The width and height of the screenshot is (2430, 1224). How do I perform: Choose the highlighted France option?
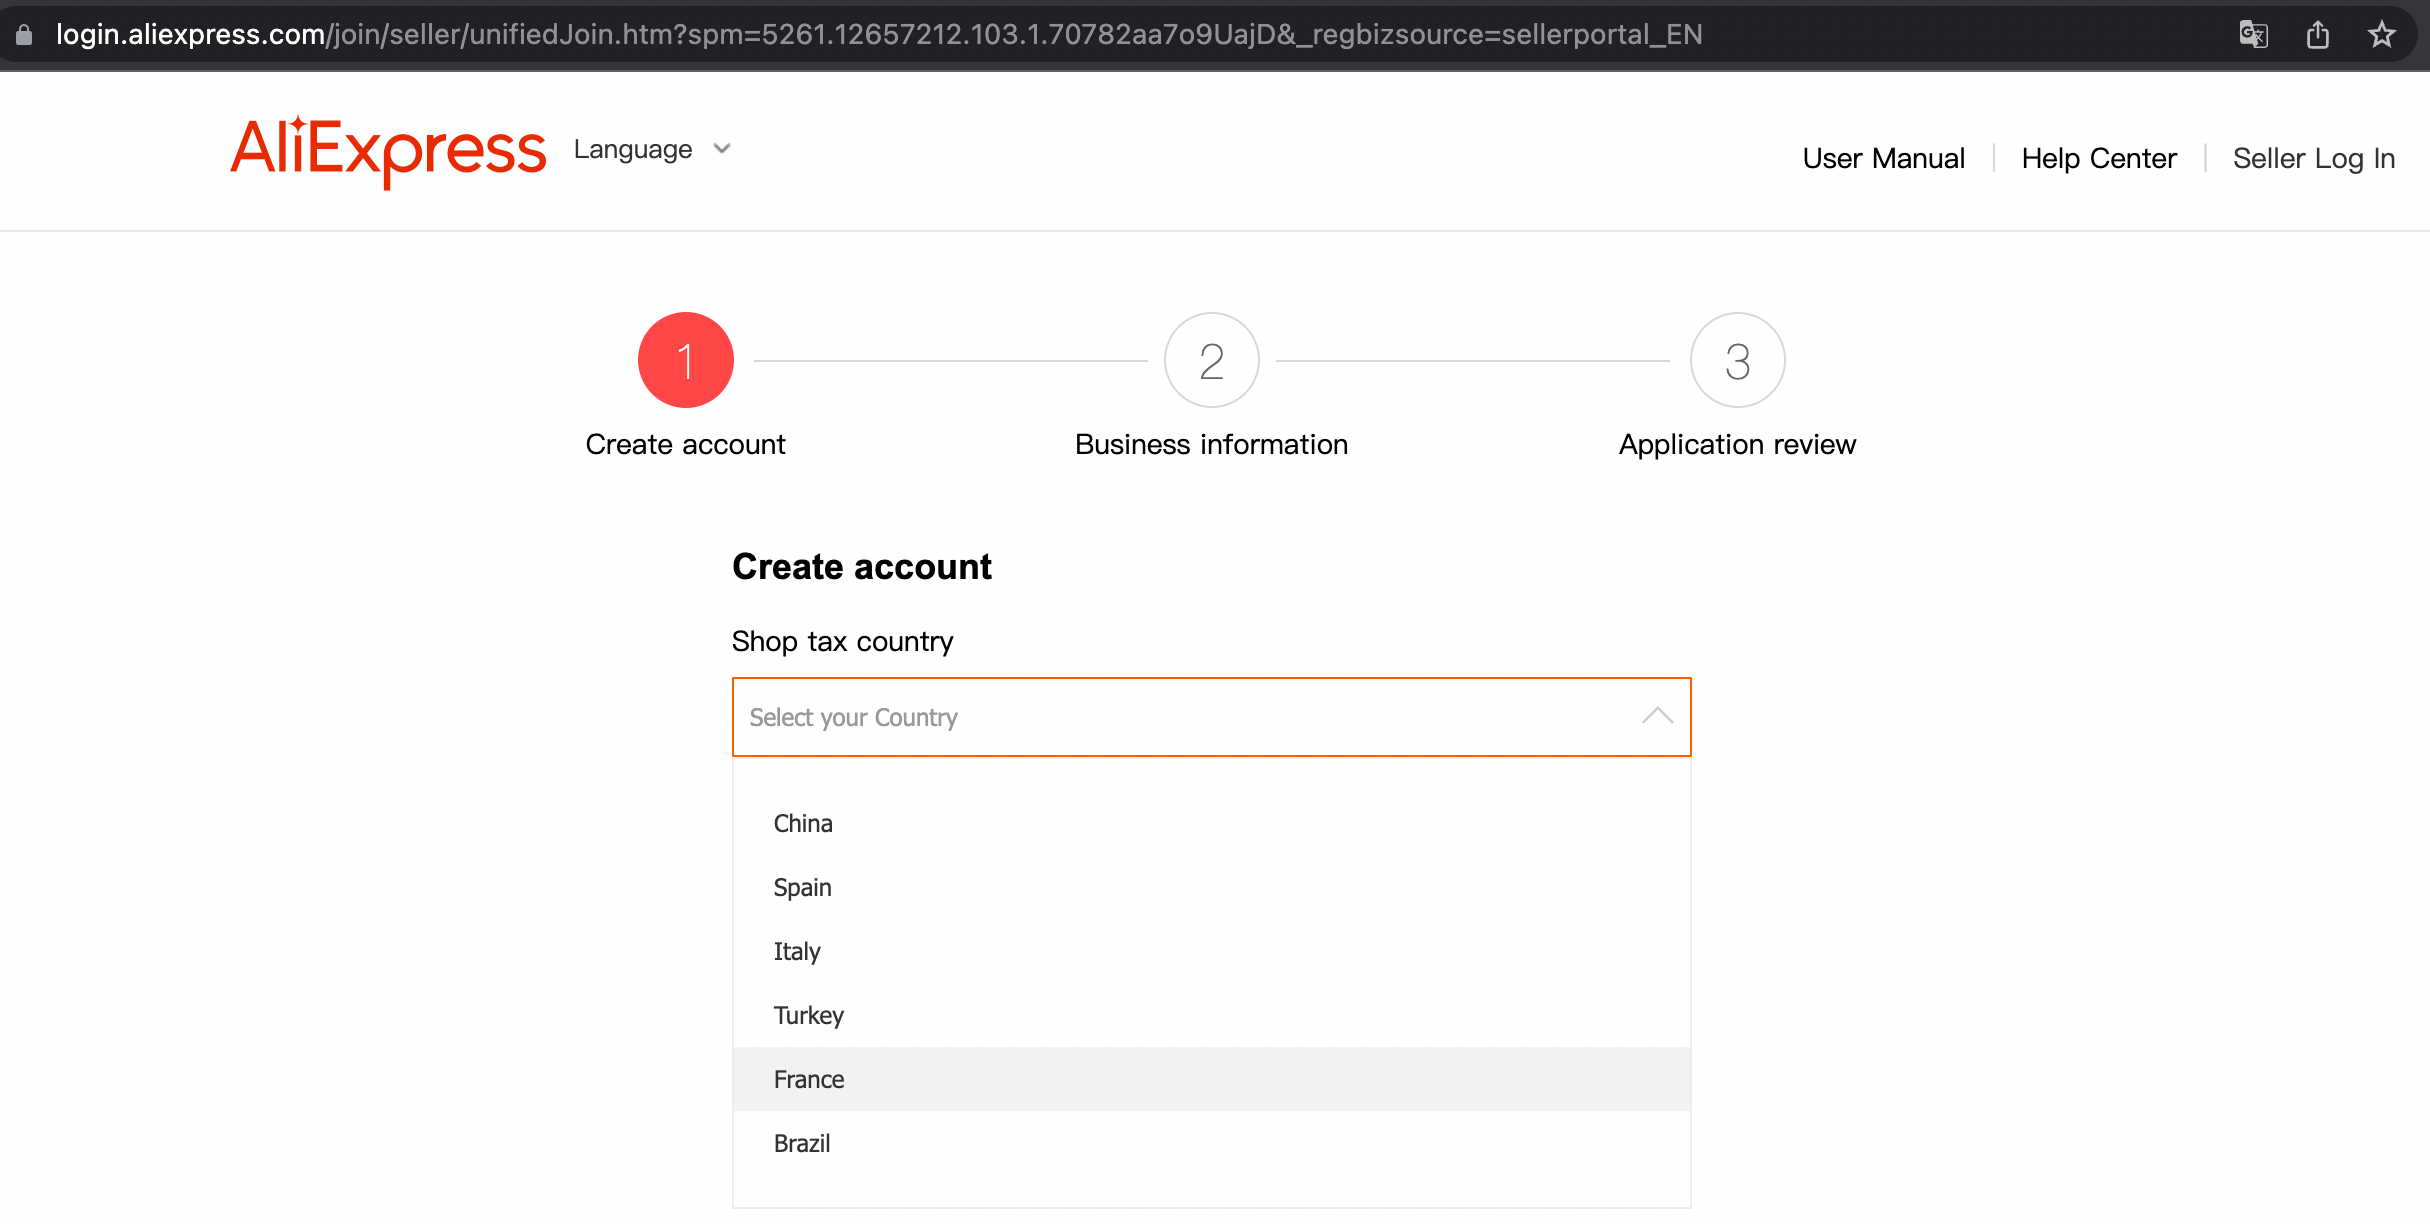[809, 1079]
